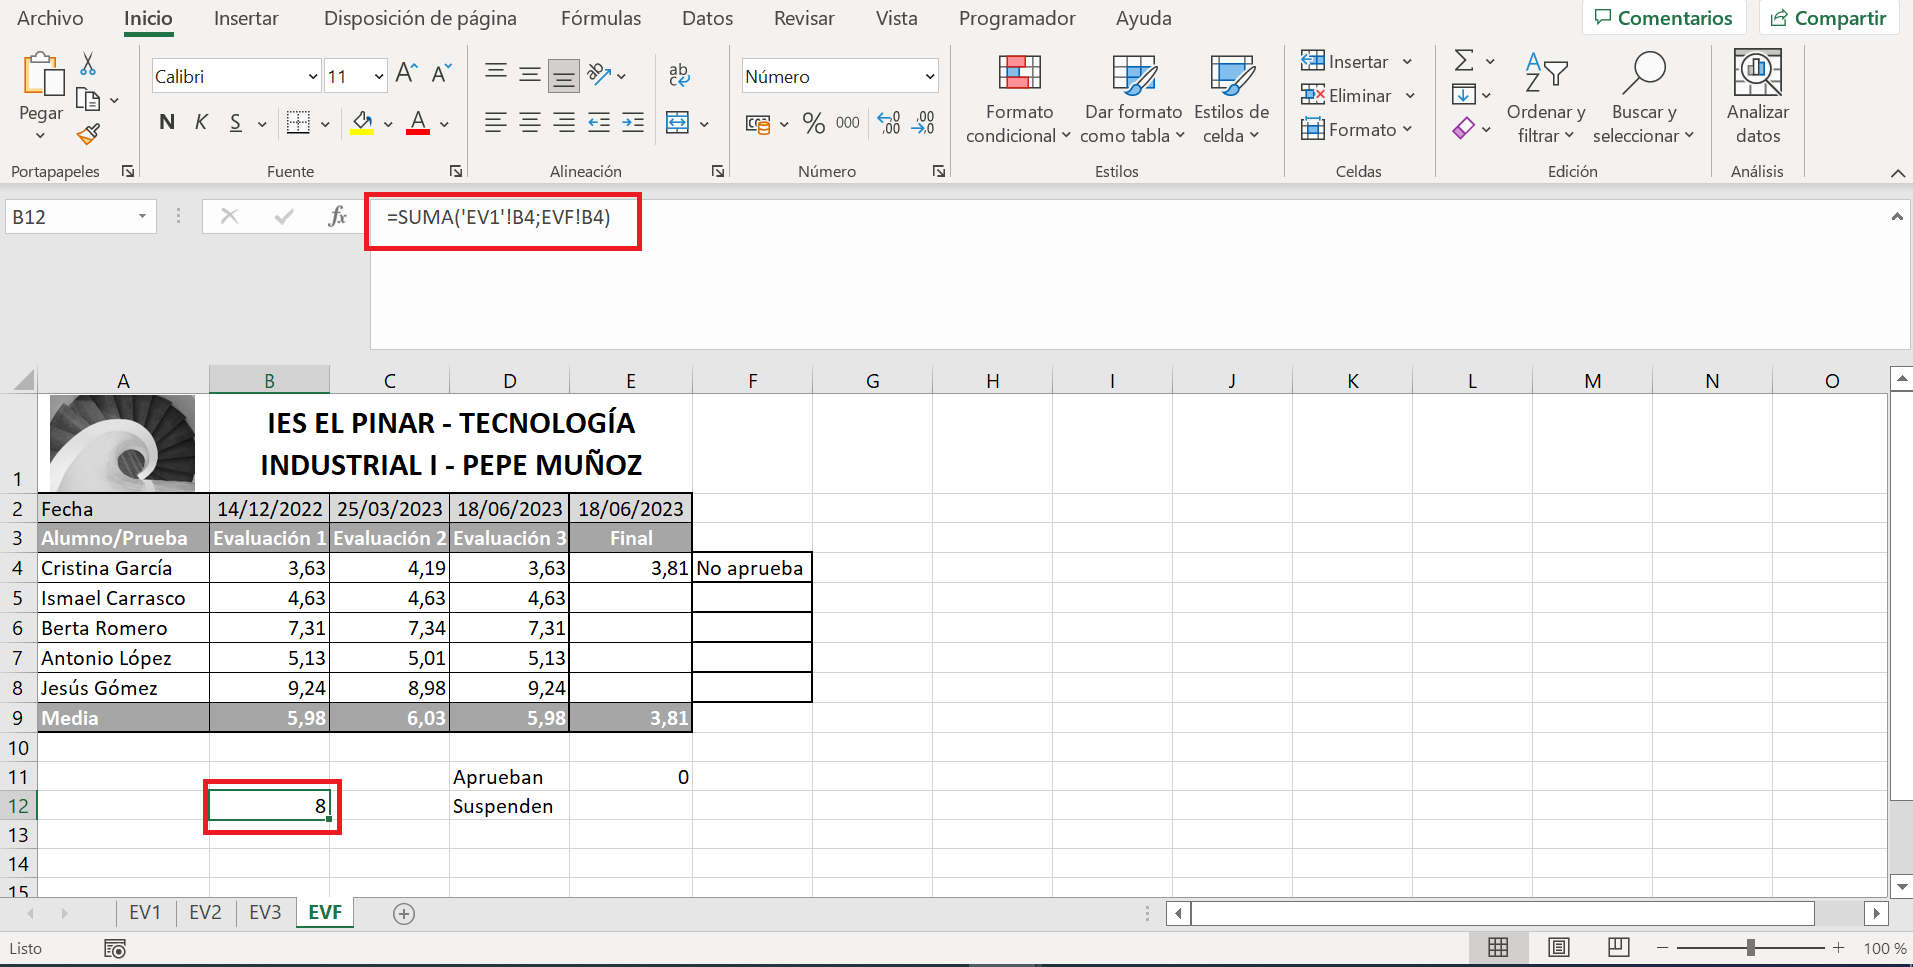Click the Clear eraser icon
The height and width of the screenshot is (967, 1913).
point(1464,129)
